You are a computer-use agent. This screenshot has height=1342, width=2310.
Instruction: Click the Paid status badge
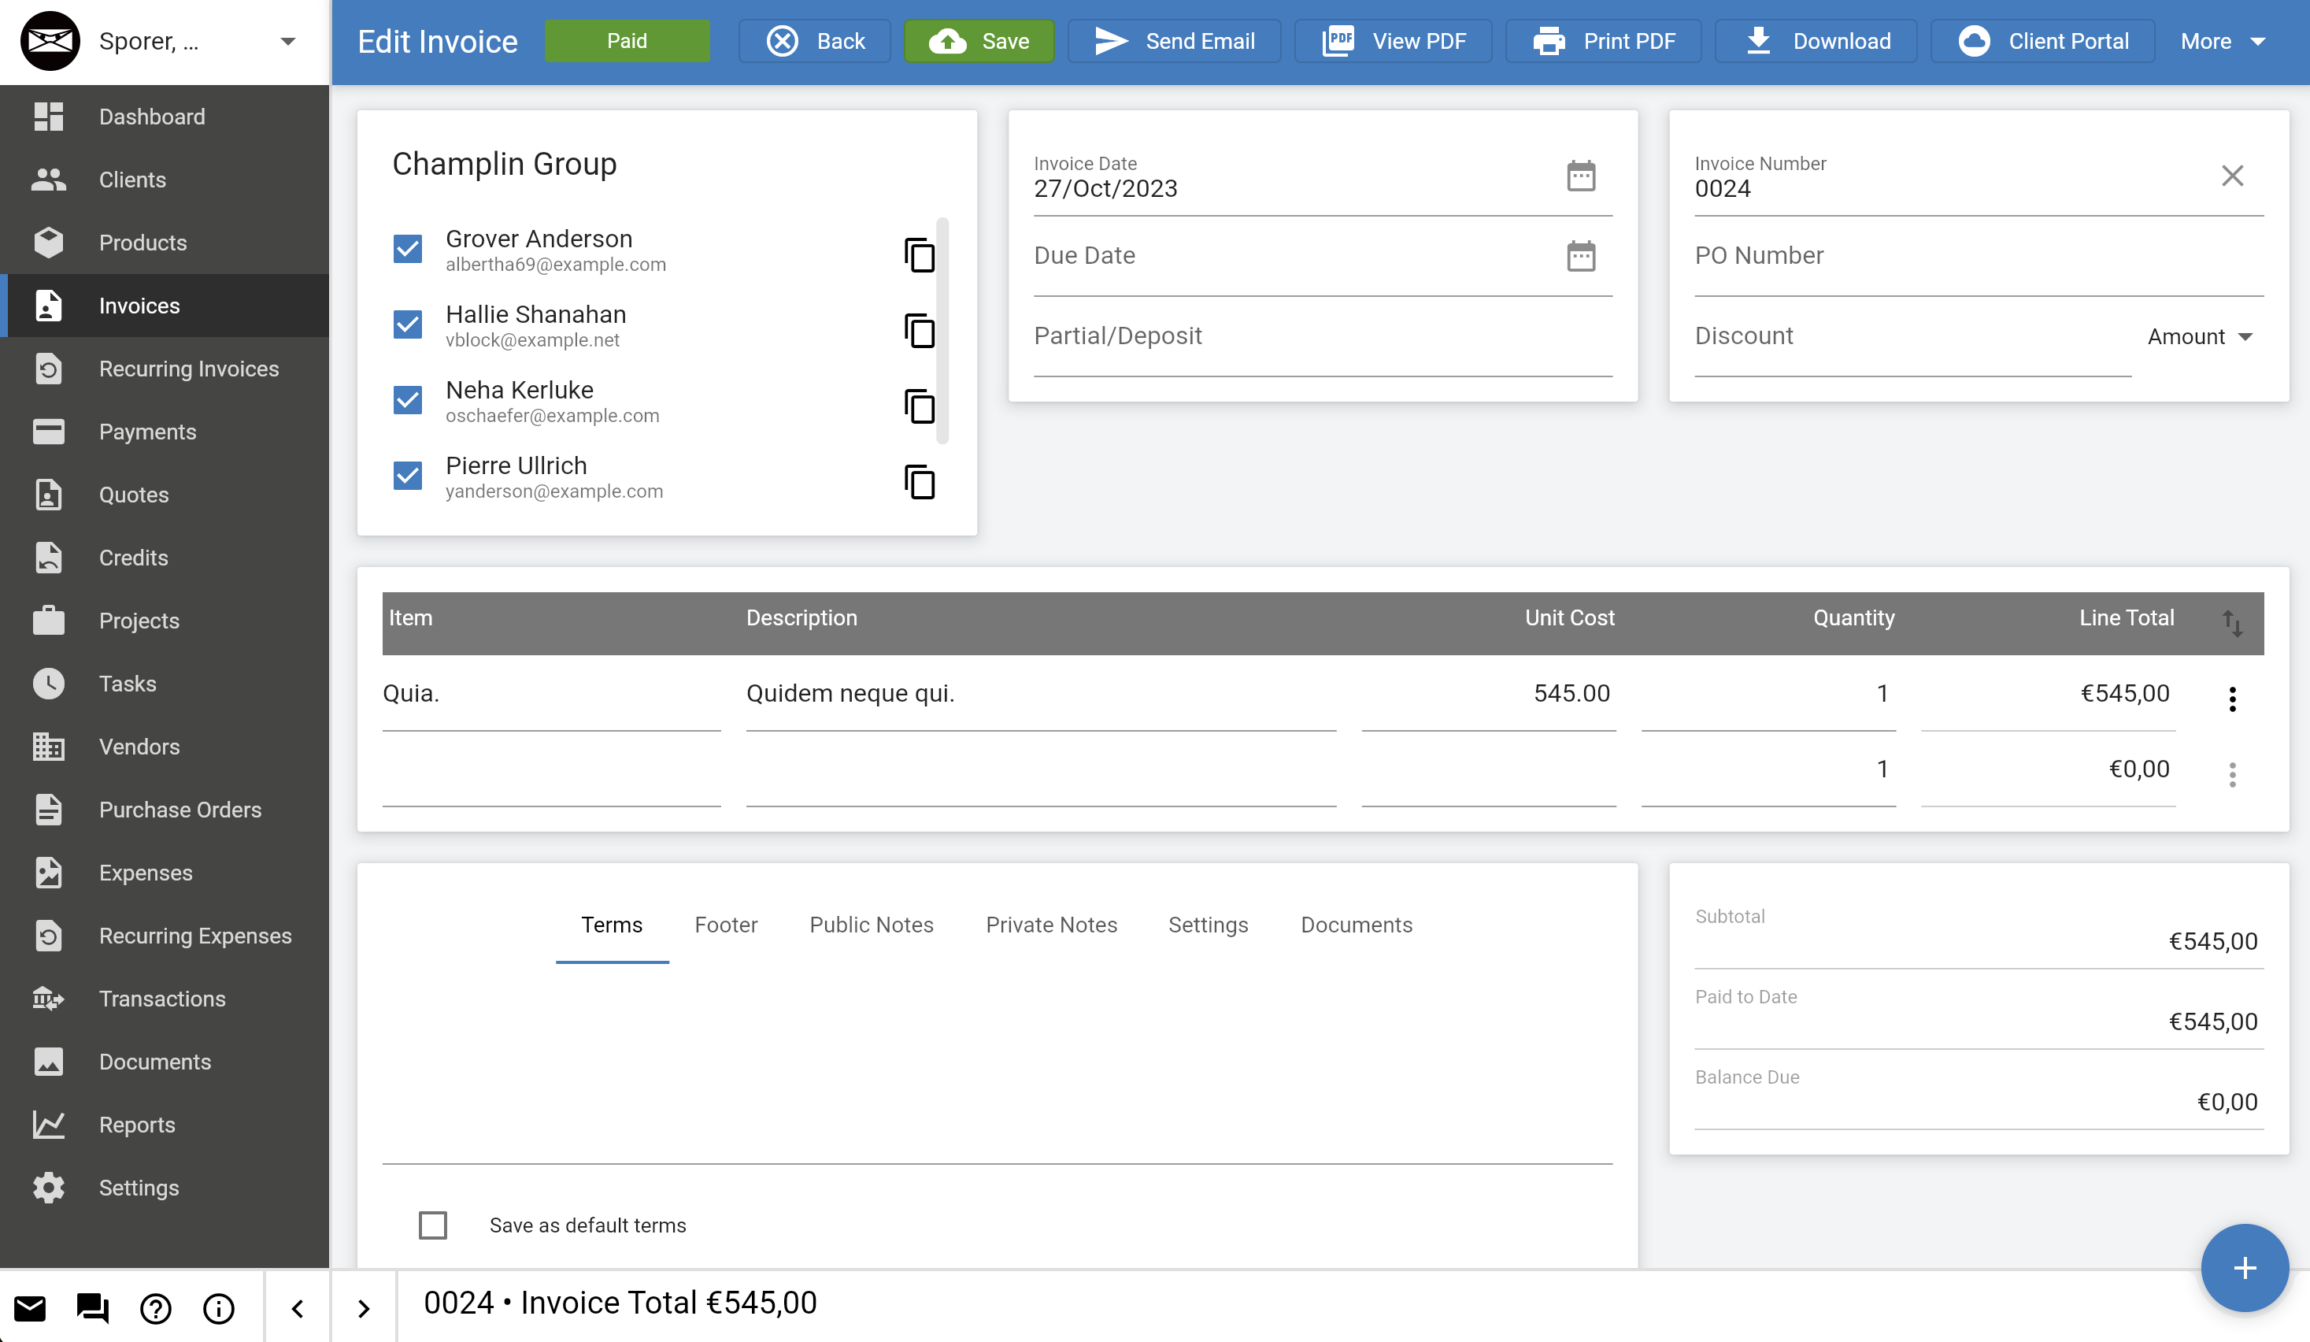(x=627, y=41)
